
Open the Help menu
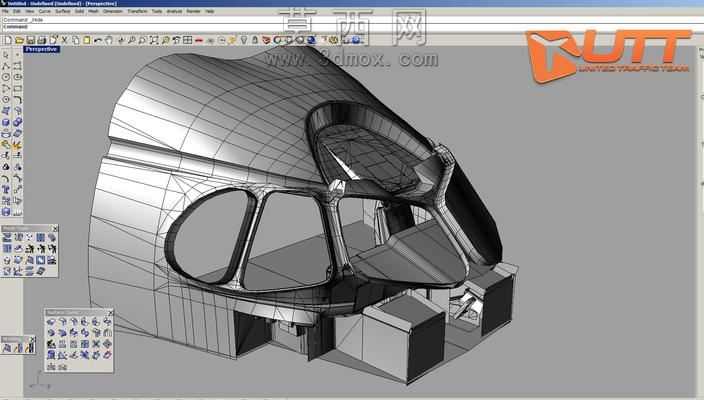(x=210, y=11)
